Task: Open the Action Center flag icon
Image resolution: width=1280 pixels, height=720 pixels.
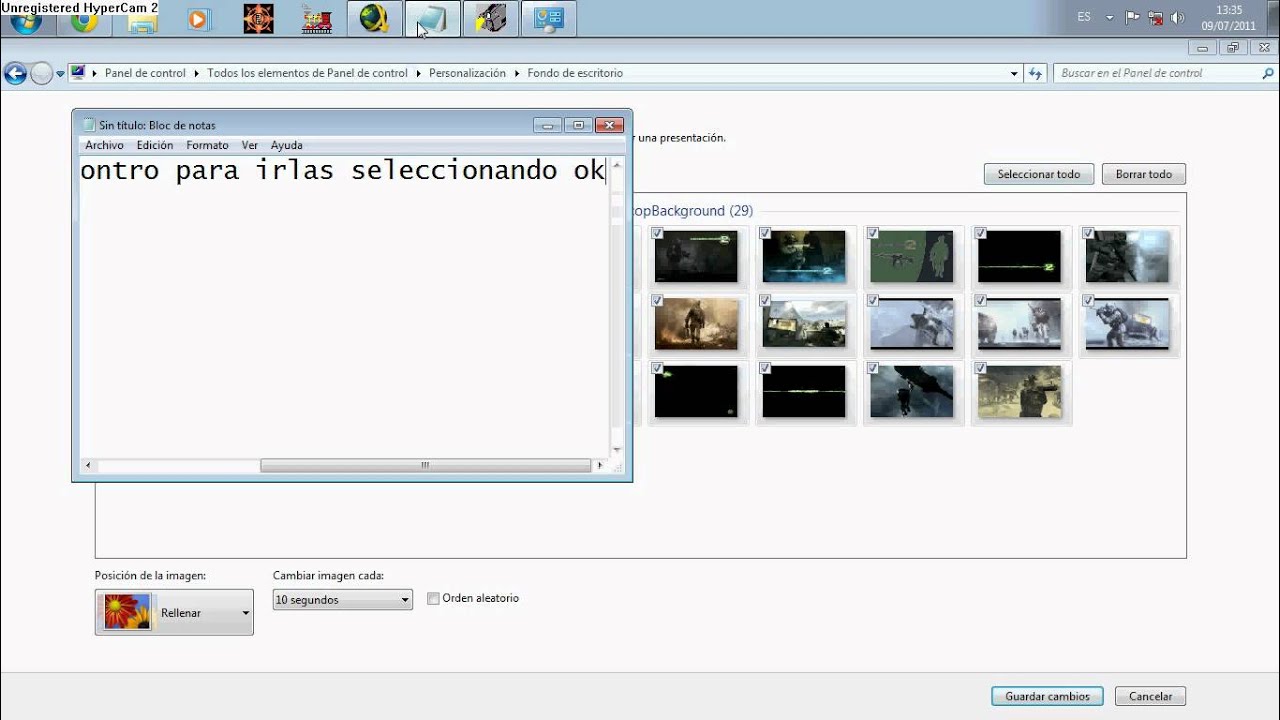Action: click(x=1133, y=17)
